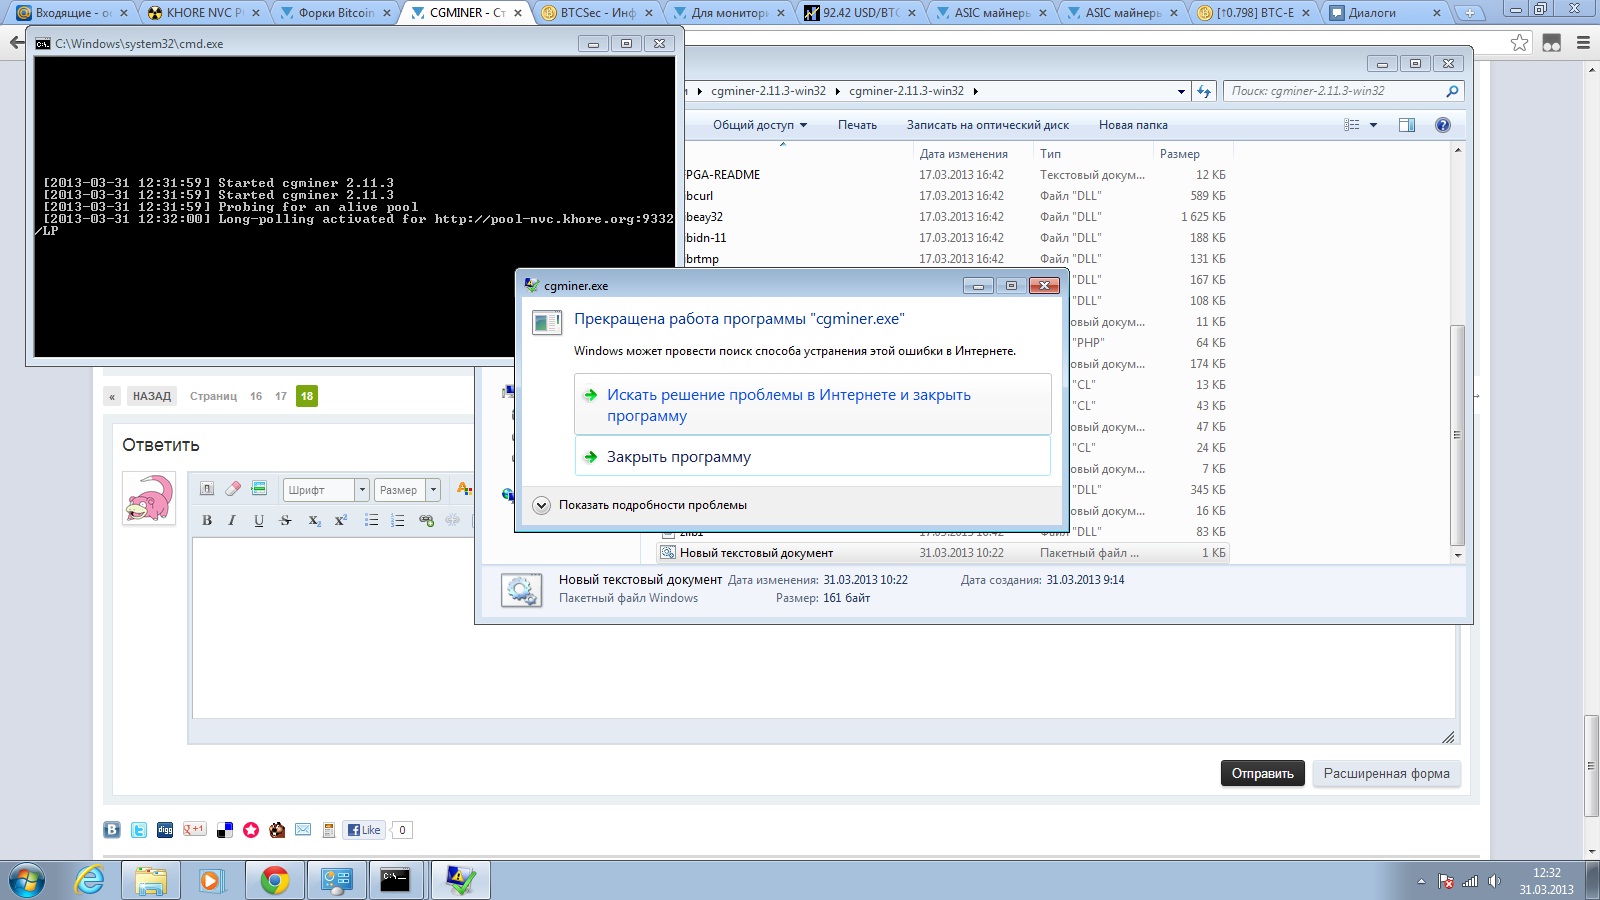Switch to Форки Bitcoin tab
Viewport: 1600px width, 900px height.
tap(335, 13)
